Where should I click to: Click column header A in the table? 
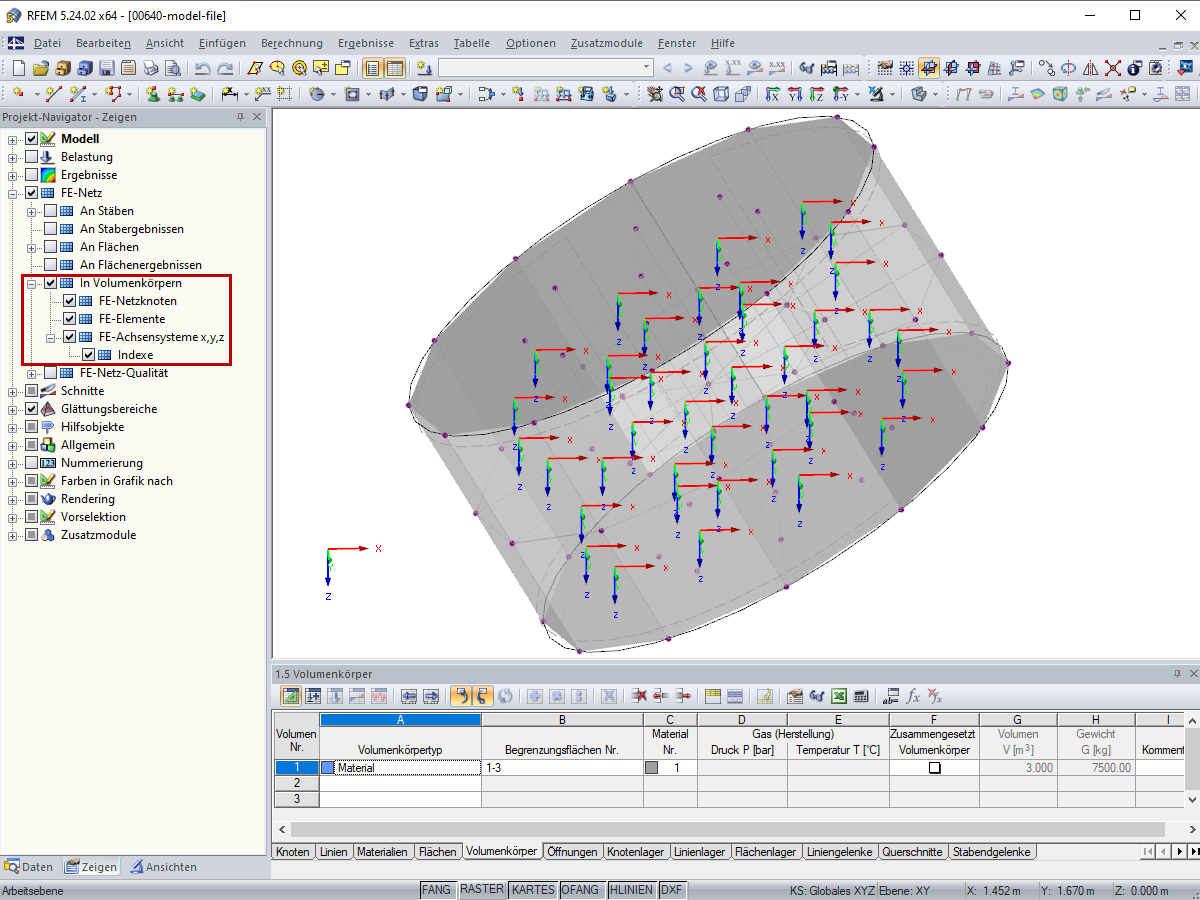point(400,719)
